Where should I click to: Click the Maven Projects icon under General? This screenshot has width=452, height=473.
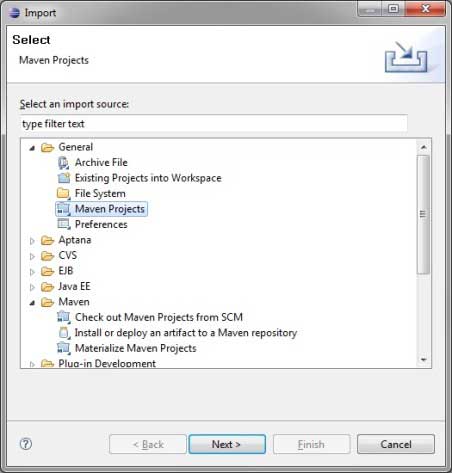click(64, 209)
